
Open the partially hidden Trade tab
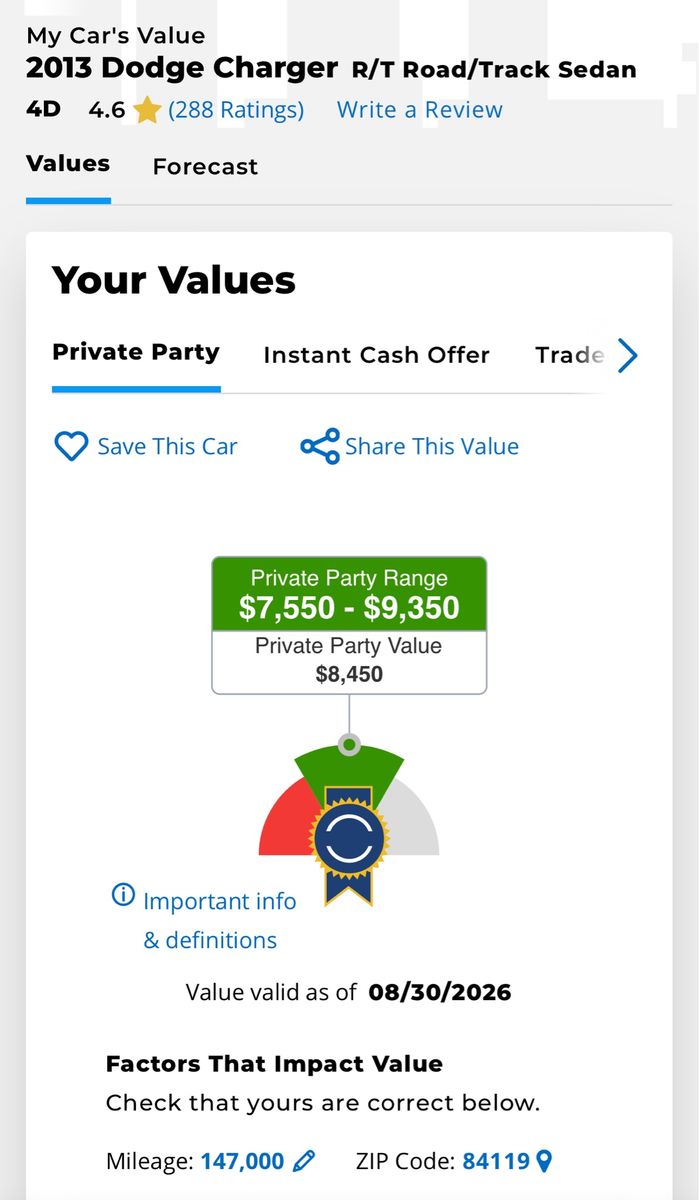point(570,355)
